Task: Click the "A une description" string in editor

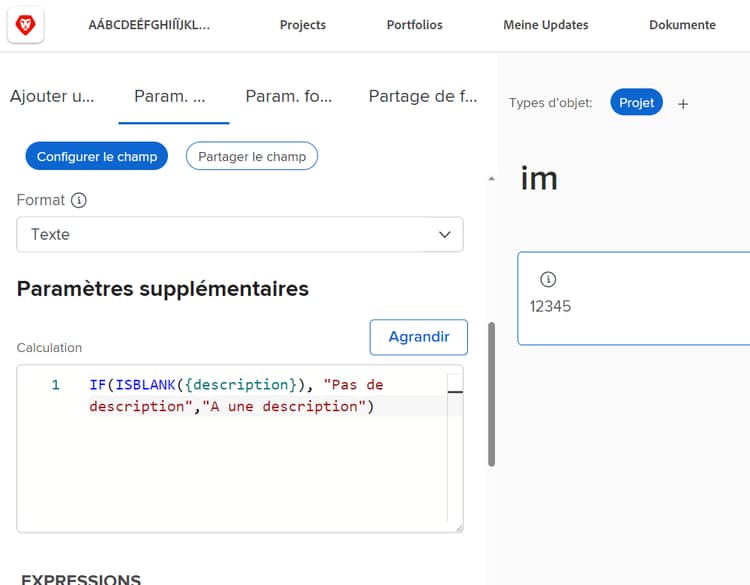Action: pyautogui.click(x=284, y=407)
